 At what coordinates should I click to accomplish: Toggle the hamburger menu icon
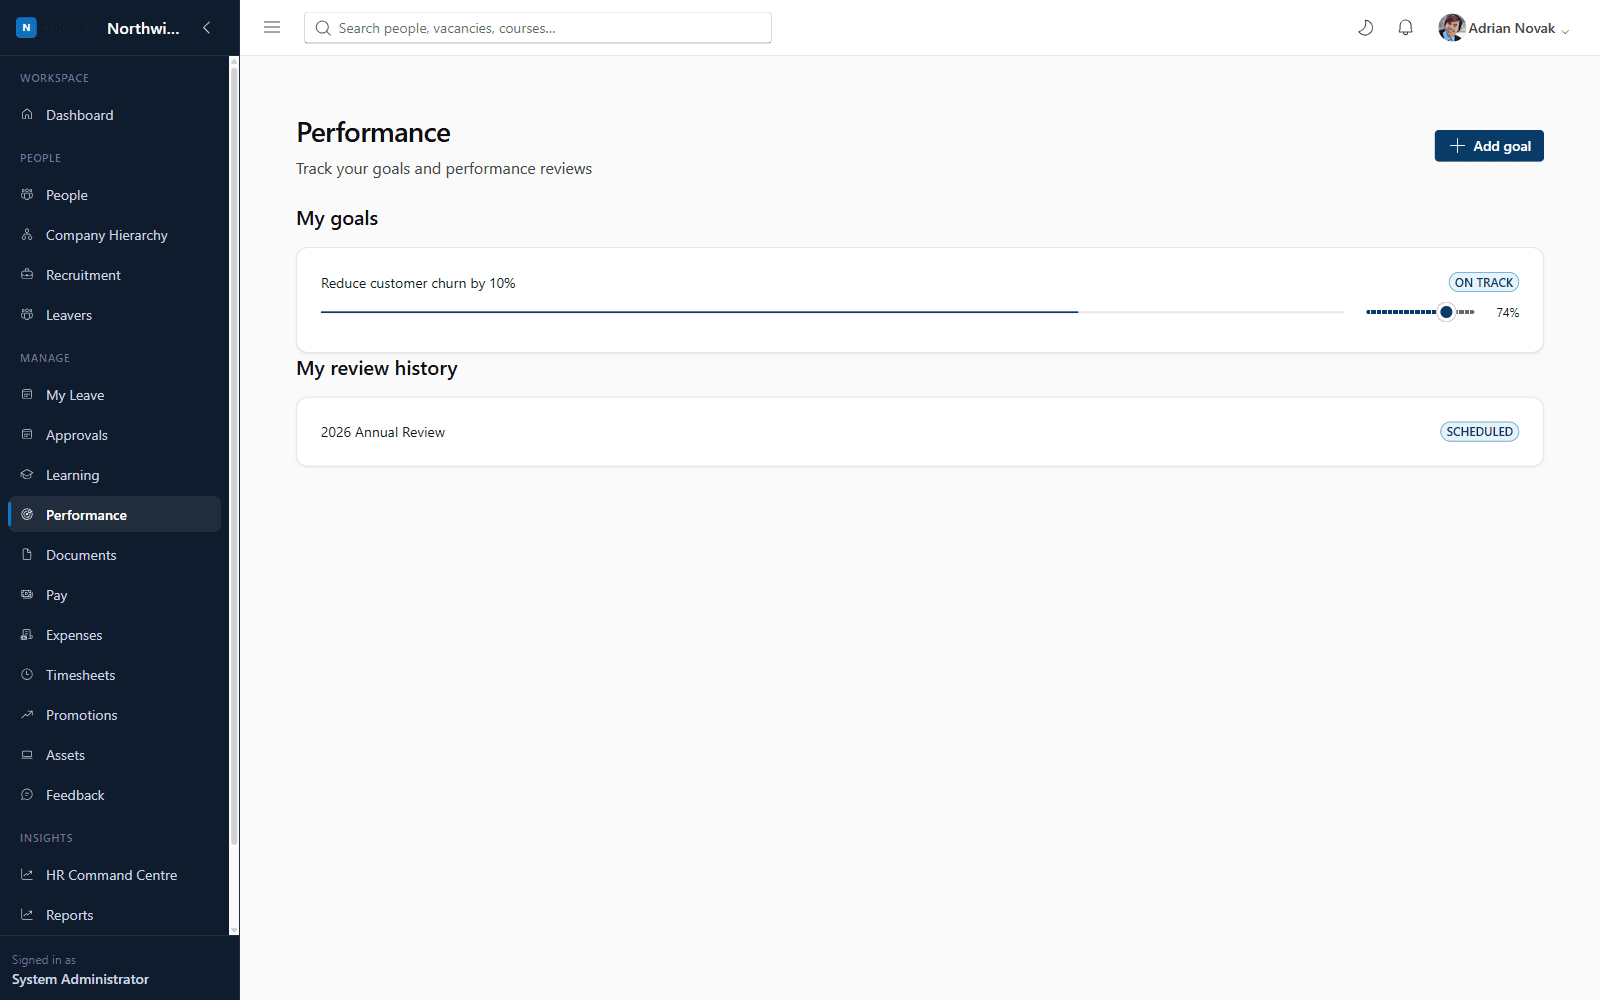pos(272,28)
